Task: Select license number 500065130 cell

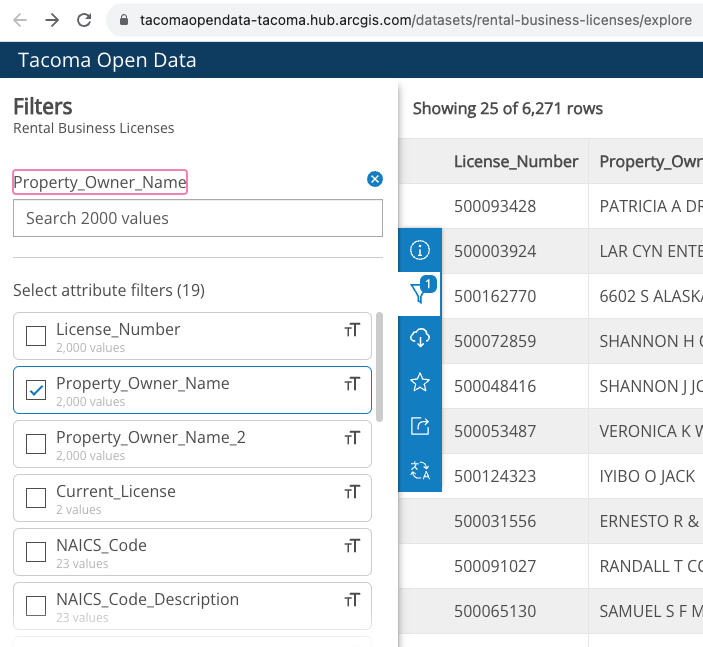Action: [495, 611]
